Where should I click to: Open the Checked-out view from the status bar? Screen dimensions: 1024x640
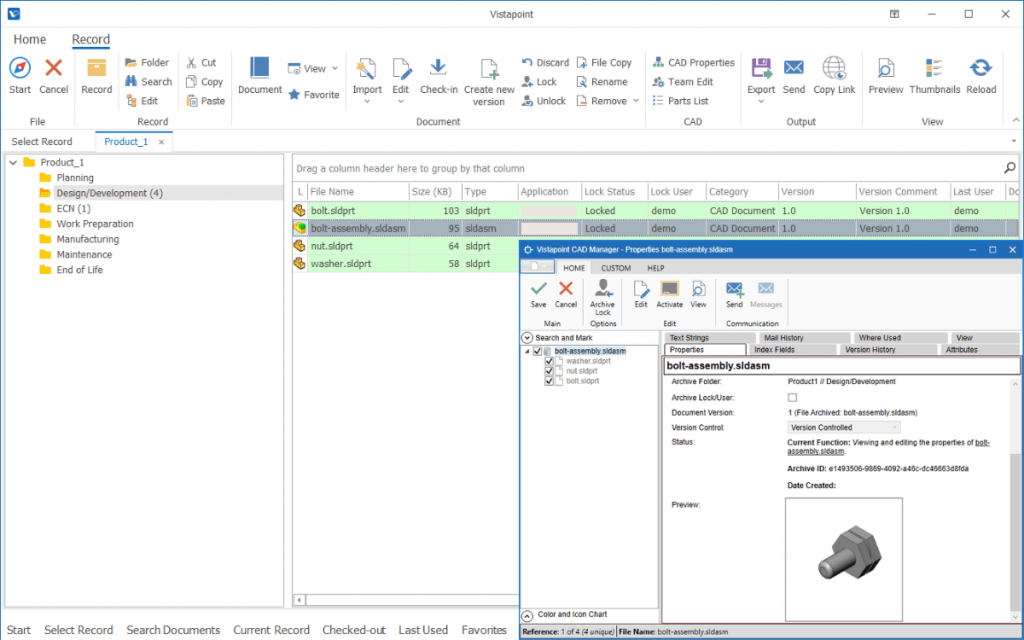[353, 630]
